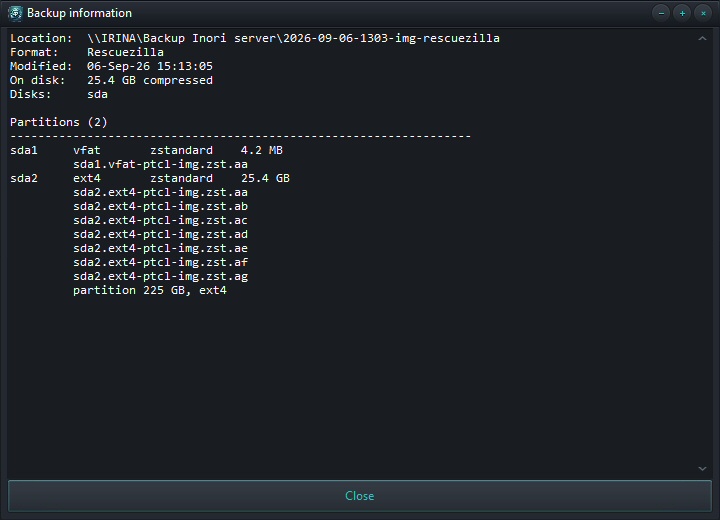Maximize the Backup information window
Viewport: 720px width, 520px height.
pyautogui.click(x=682, y=13)
